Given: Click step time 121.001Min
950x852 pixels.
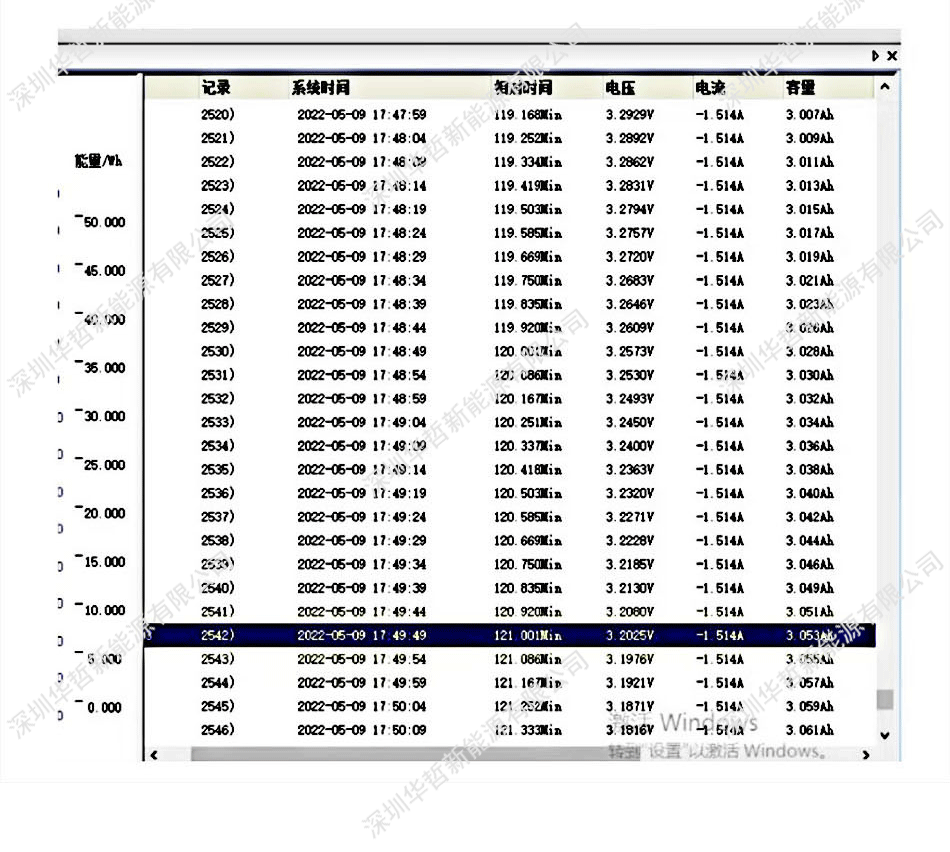Looking at the screenshot, I should [528, 635].
